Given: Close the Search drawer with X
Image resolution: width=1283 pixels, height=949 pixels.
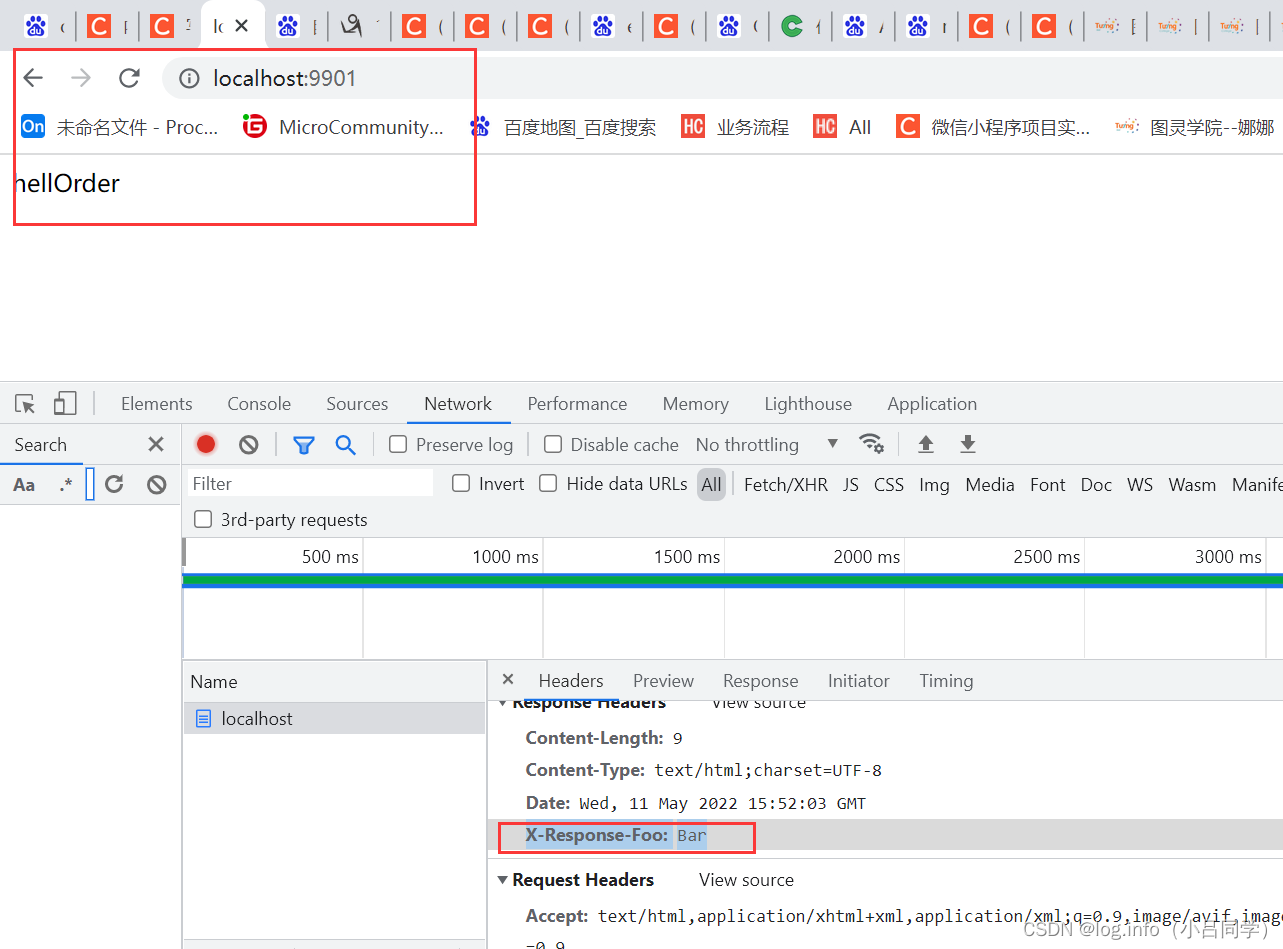Looking at the screenshot, I should click(x=156, y=445).
